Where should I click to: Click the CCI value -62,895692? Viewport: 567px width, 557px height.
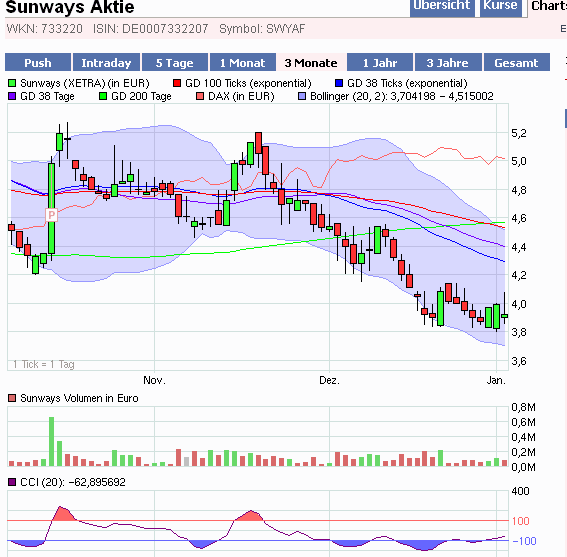pos(97,482)
